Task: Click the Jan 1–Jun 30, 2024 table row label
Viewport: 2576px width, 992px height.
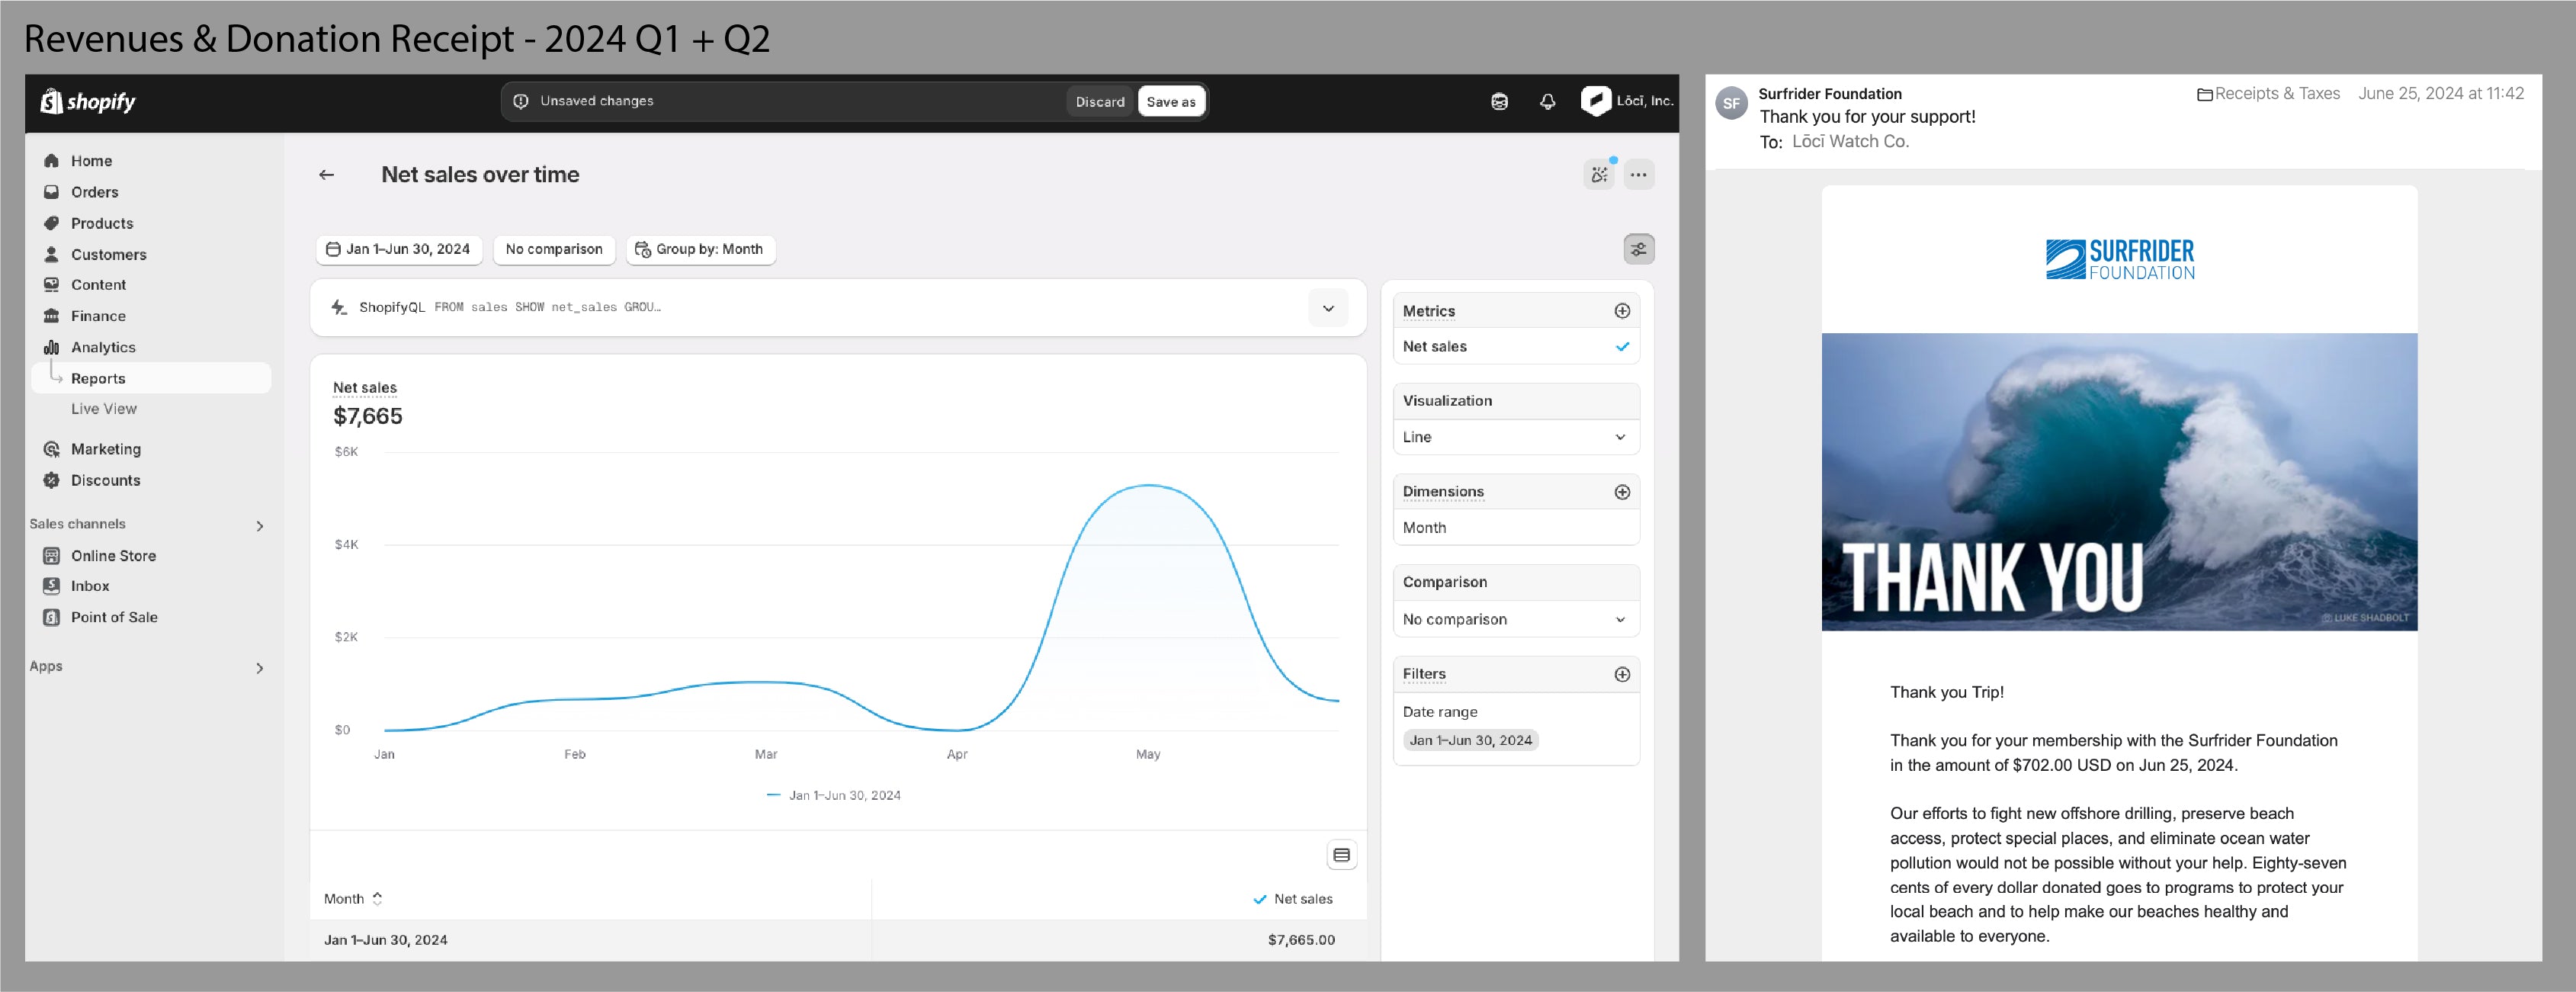Action: coord(386,939)
